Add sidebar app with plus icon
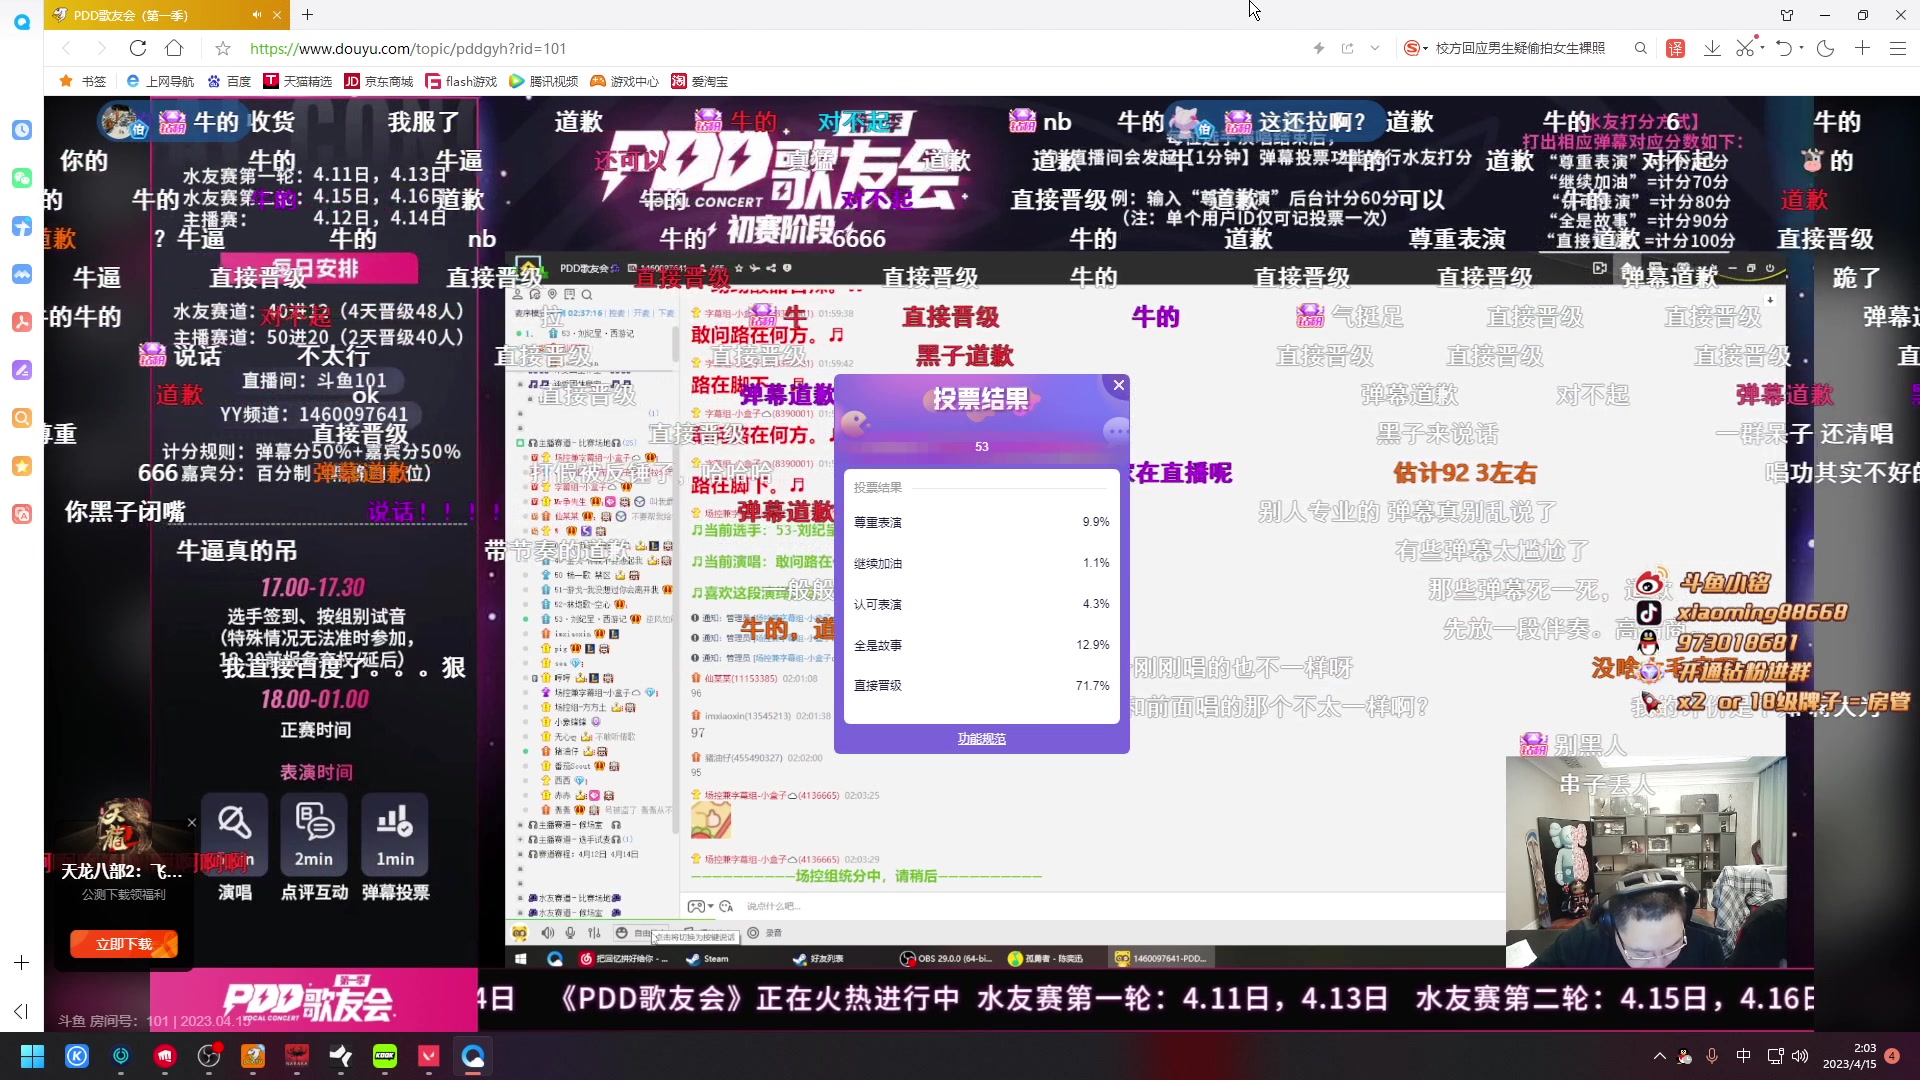 point(21,962)
